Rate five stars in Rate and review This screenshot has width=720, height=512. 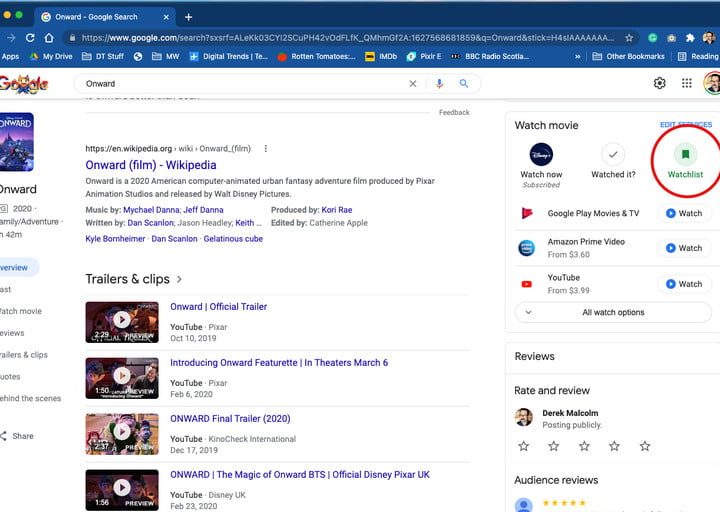click(645, 446)
